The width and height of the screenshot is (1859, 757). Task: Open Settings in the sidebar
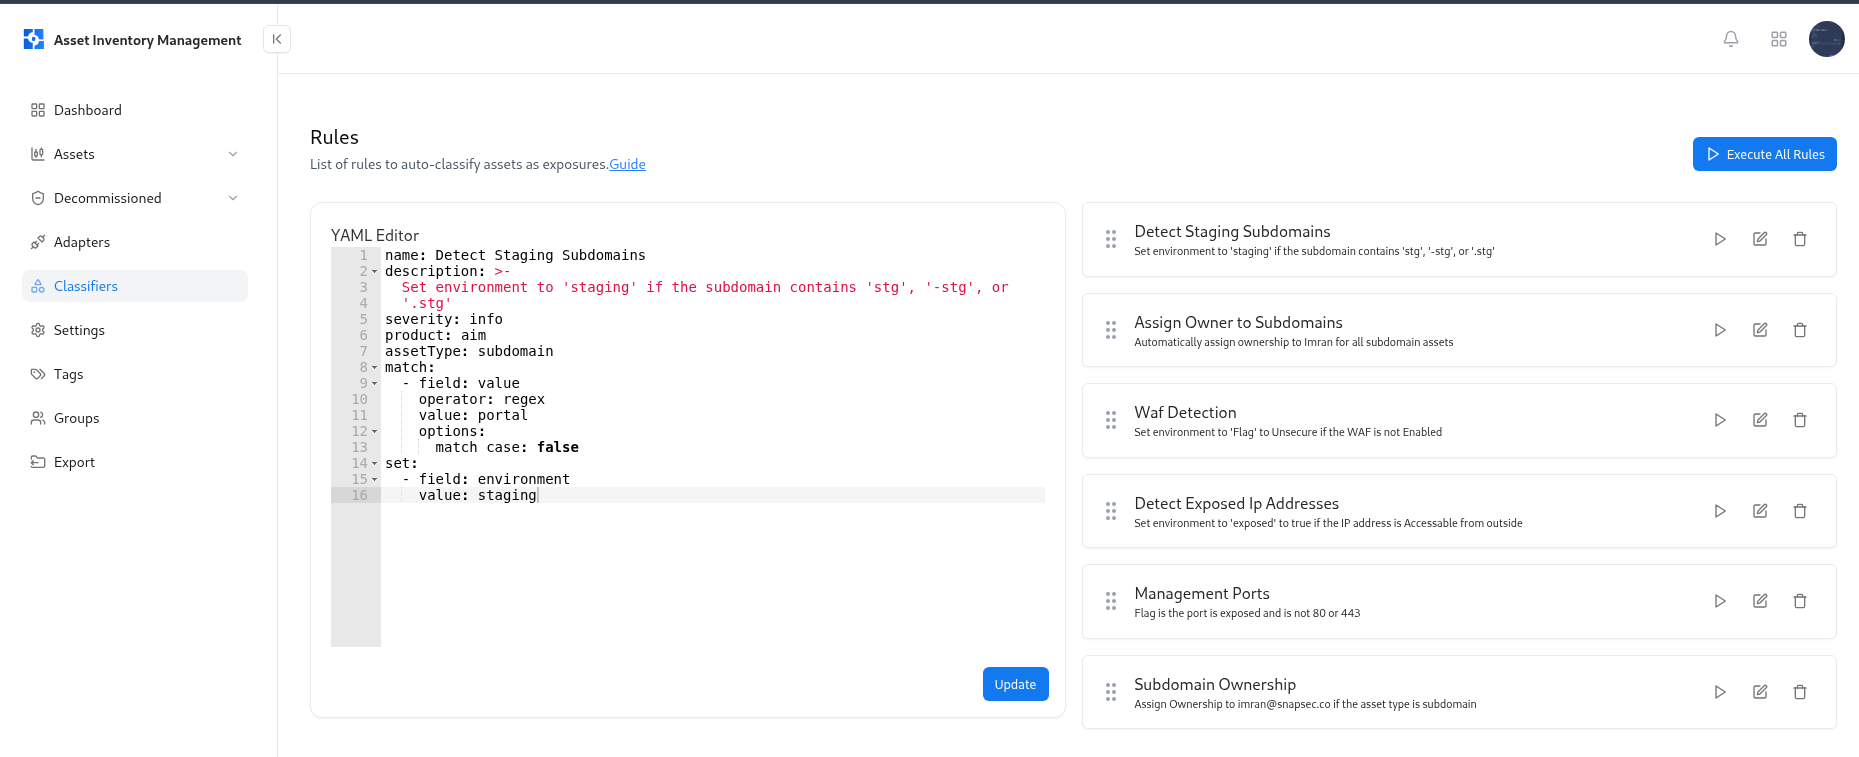tap(135, 330)
